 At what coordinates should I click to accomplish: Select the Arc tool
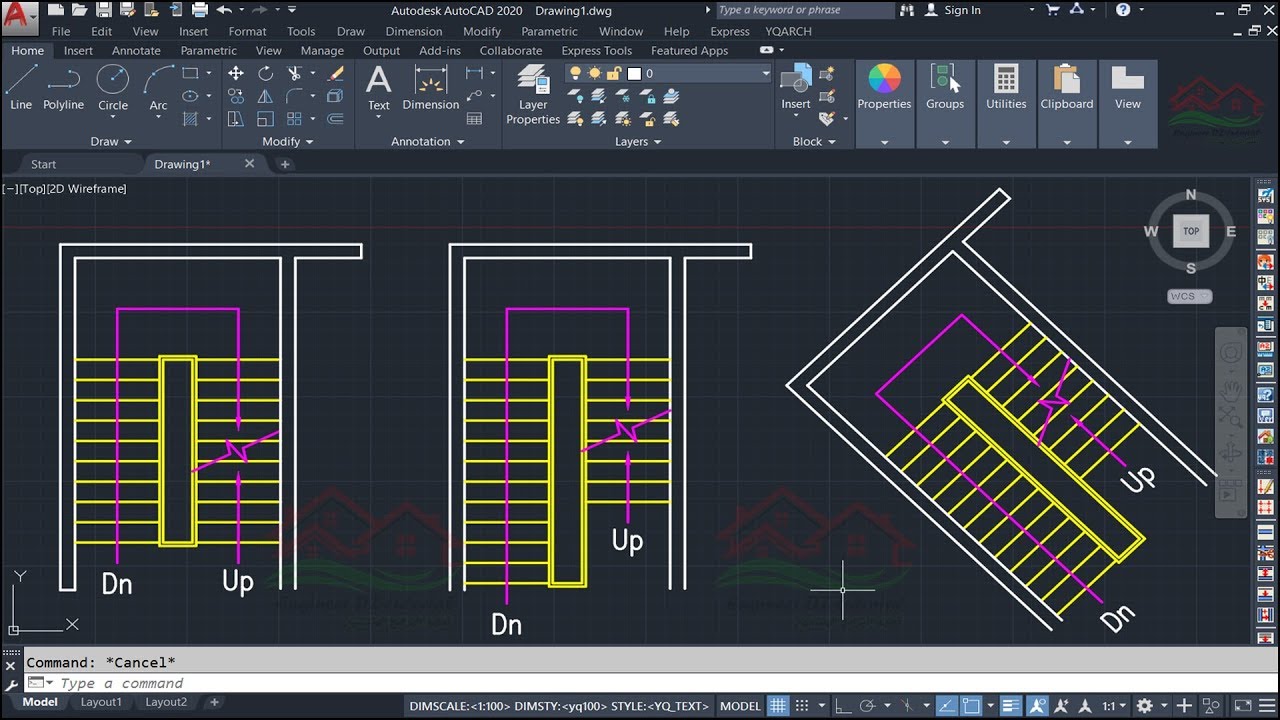click(158, 86)
